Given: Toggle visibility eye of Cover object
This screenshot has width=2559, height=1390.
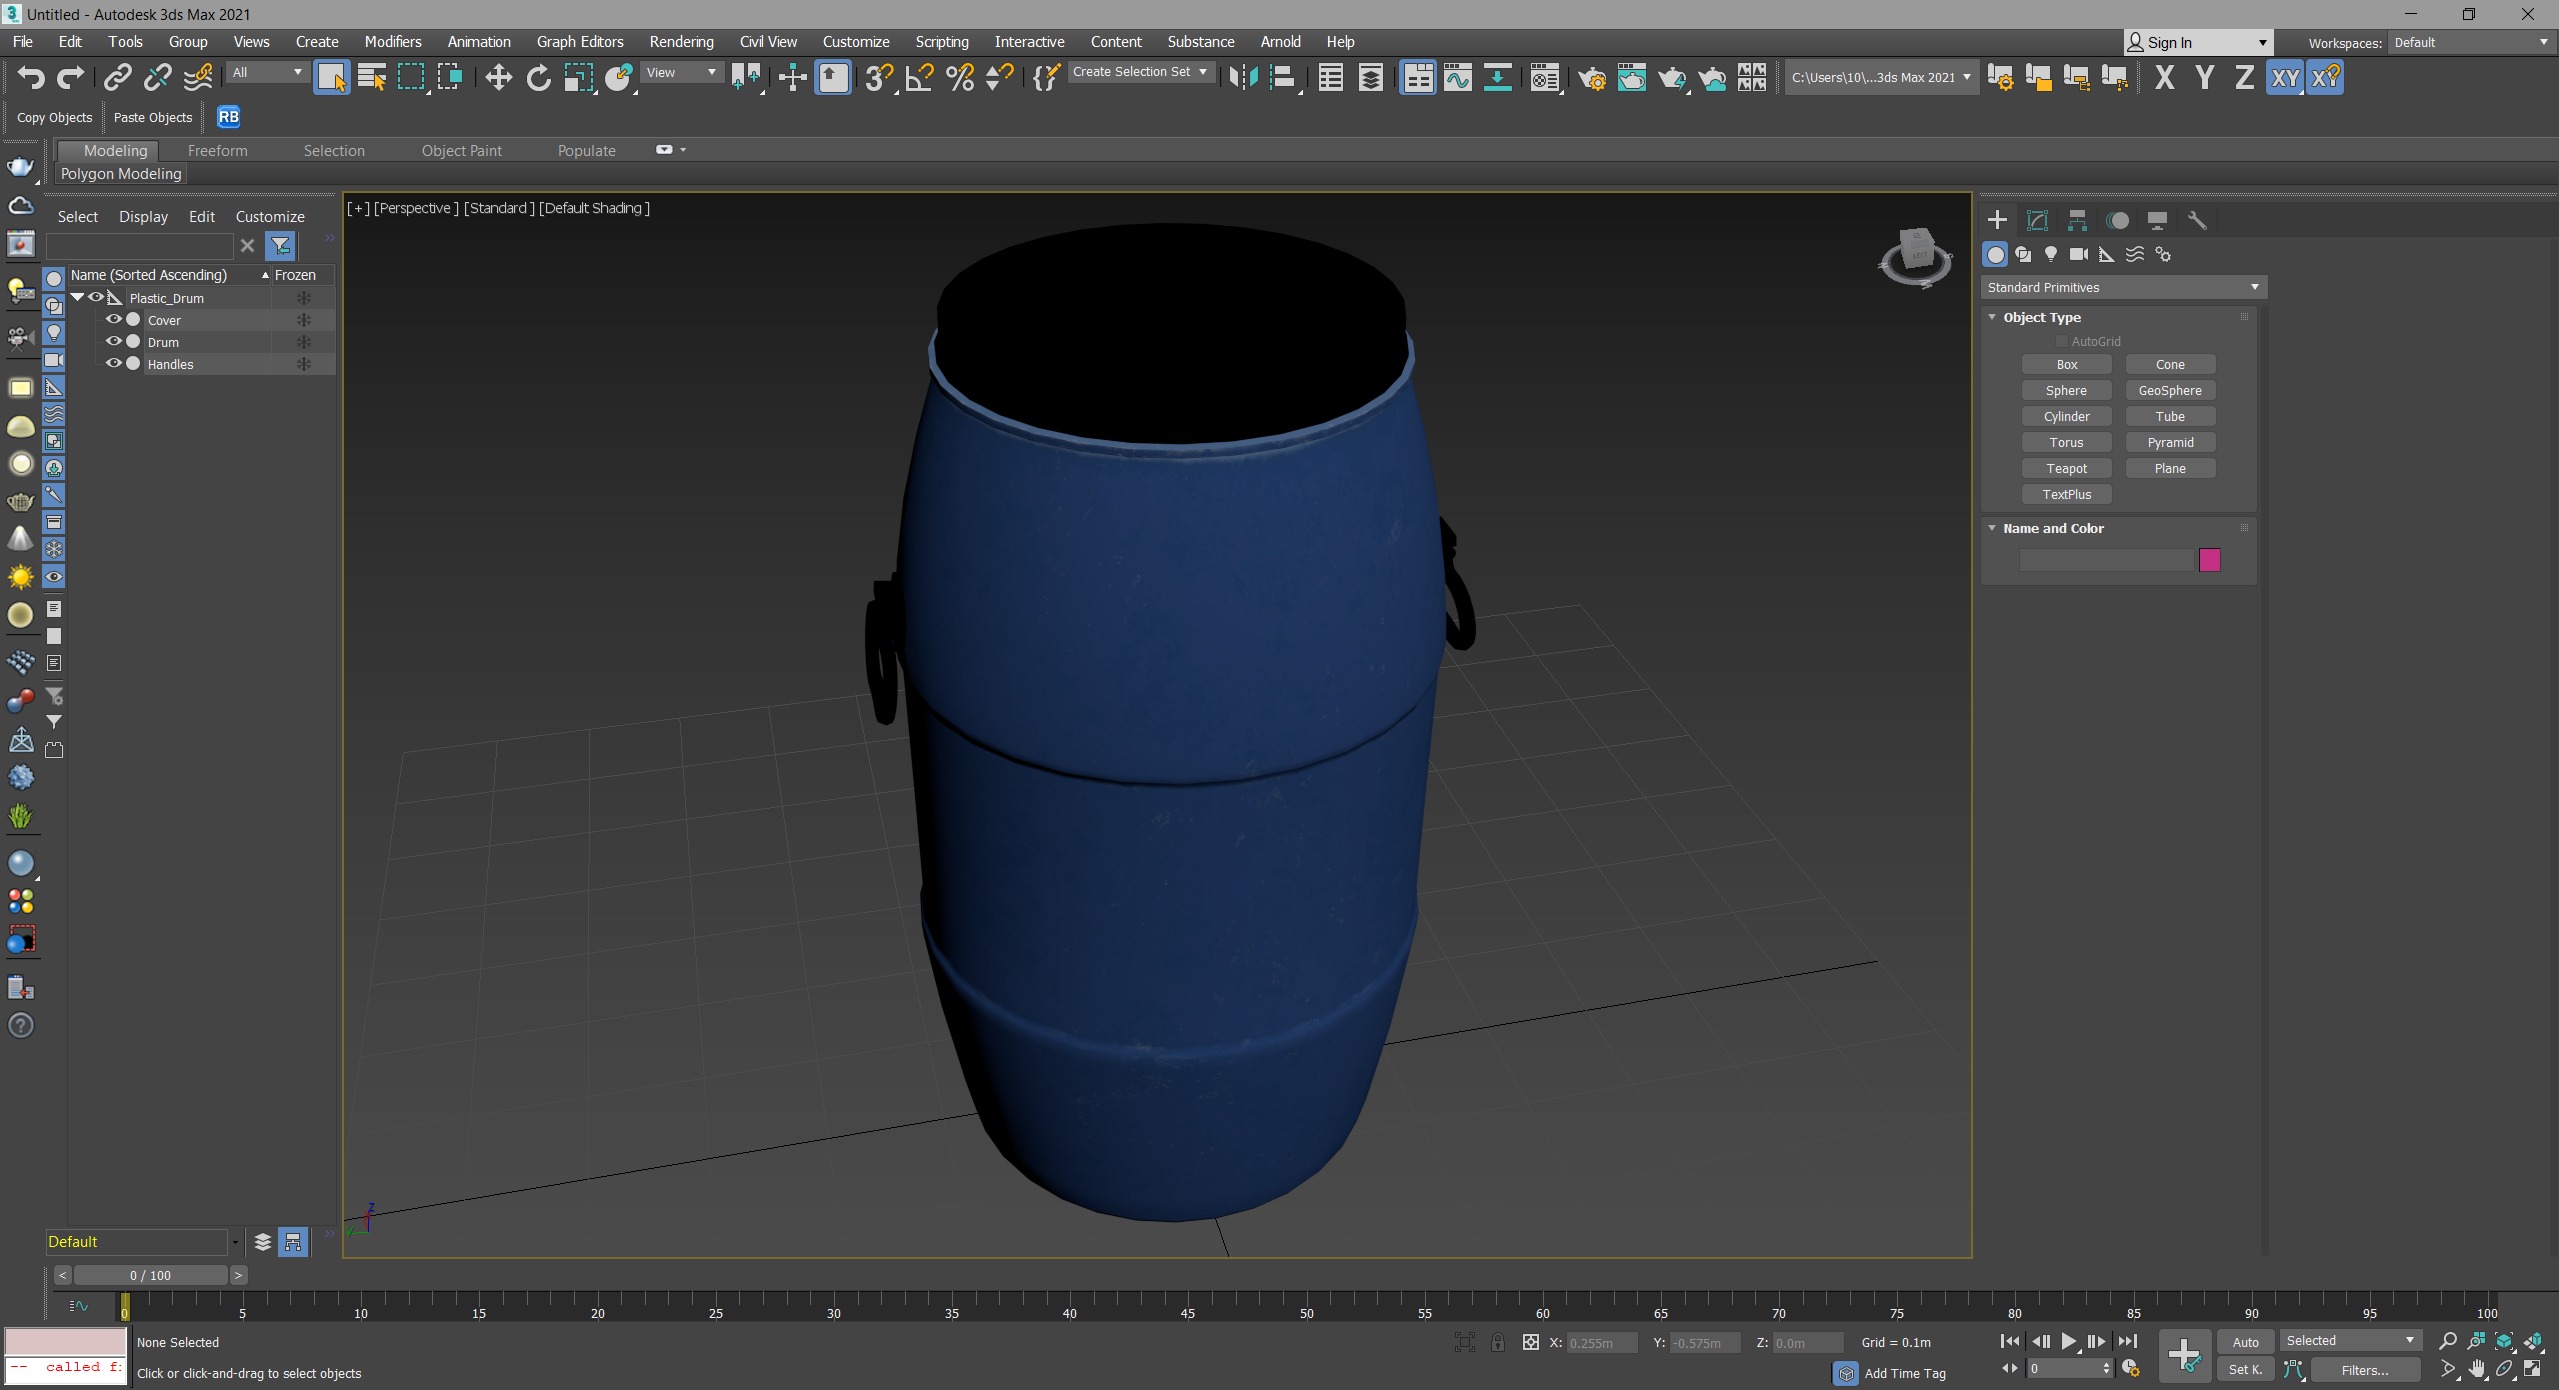Looking at the screenshot, I should [x=114, y=320].
